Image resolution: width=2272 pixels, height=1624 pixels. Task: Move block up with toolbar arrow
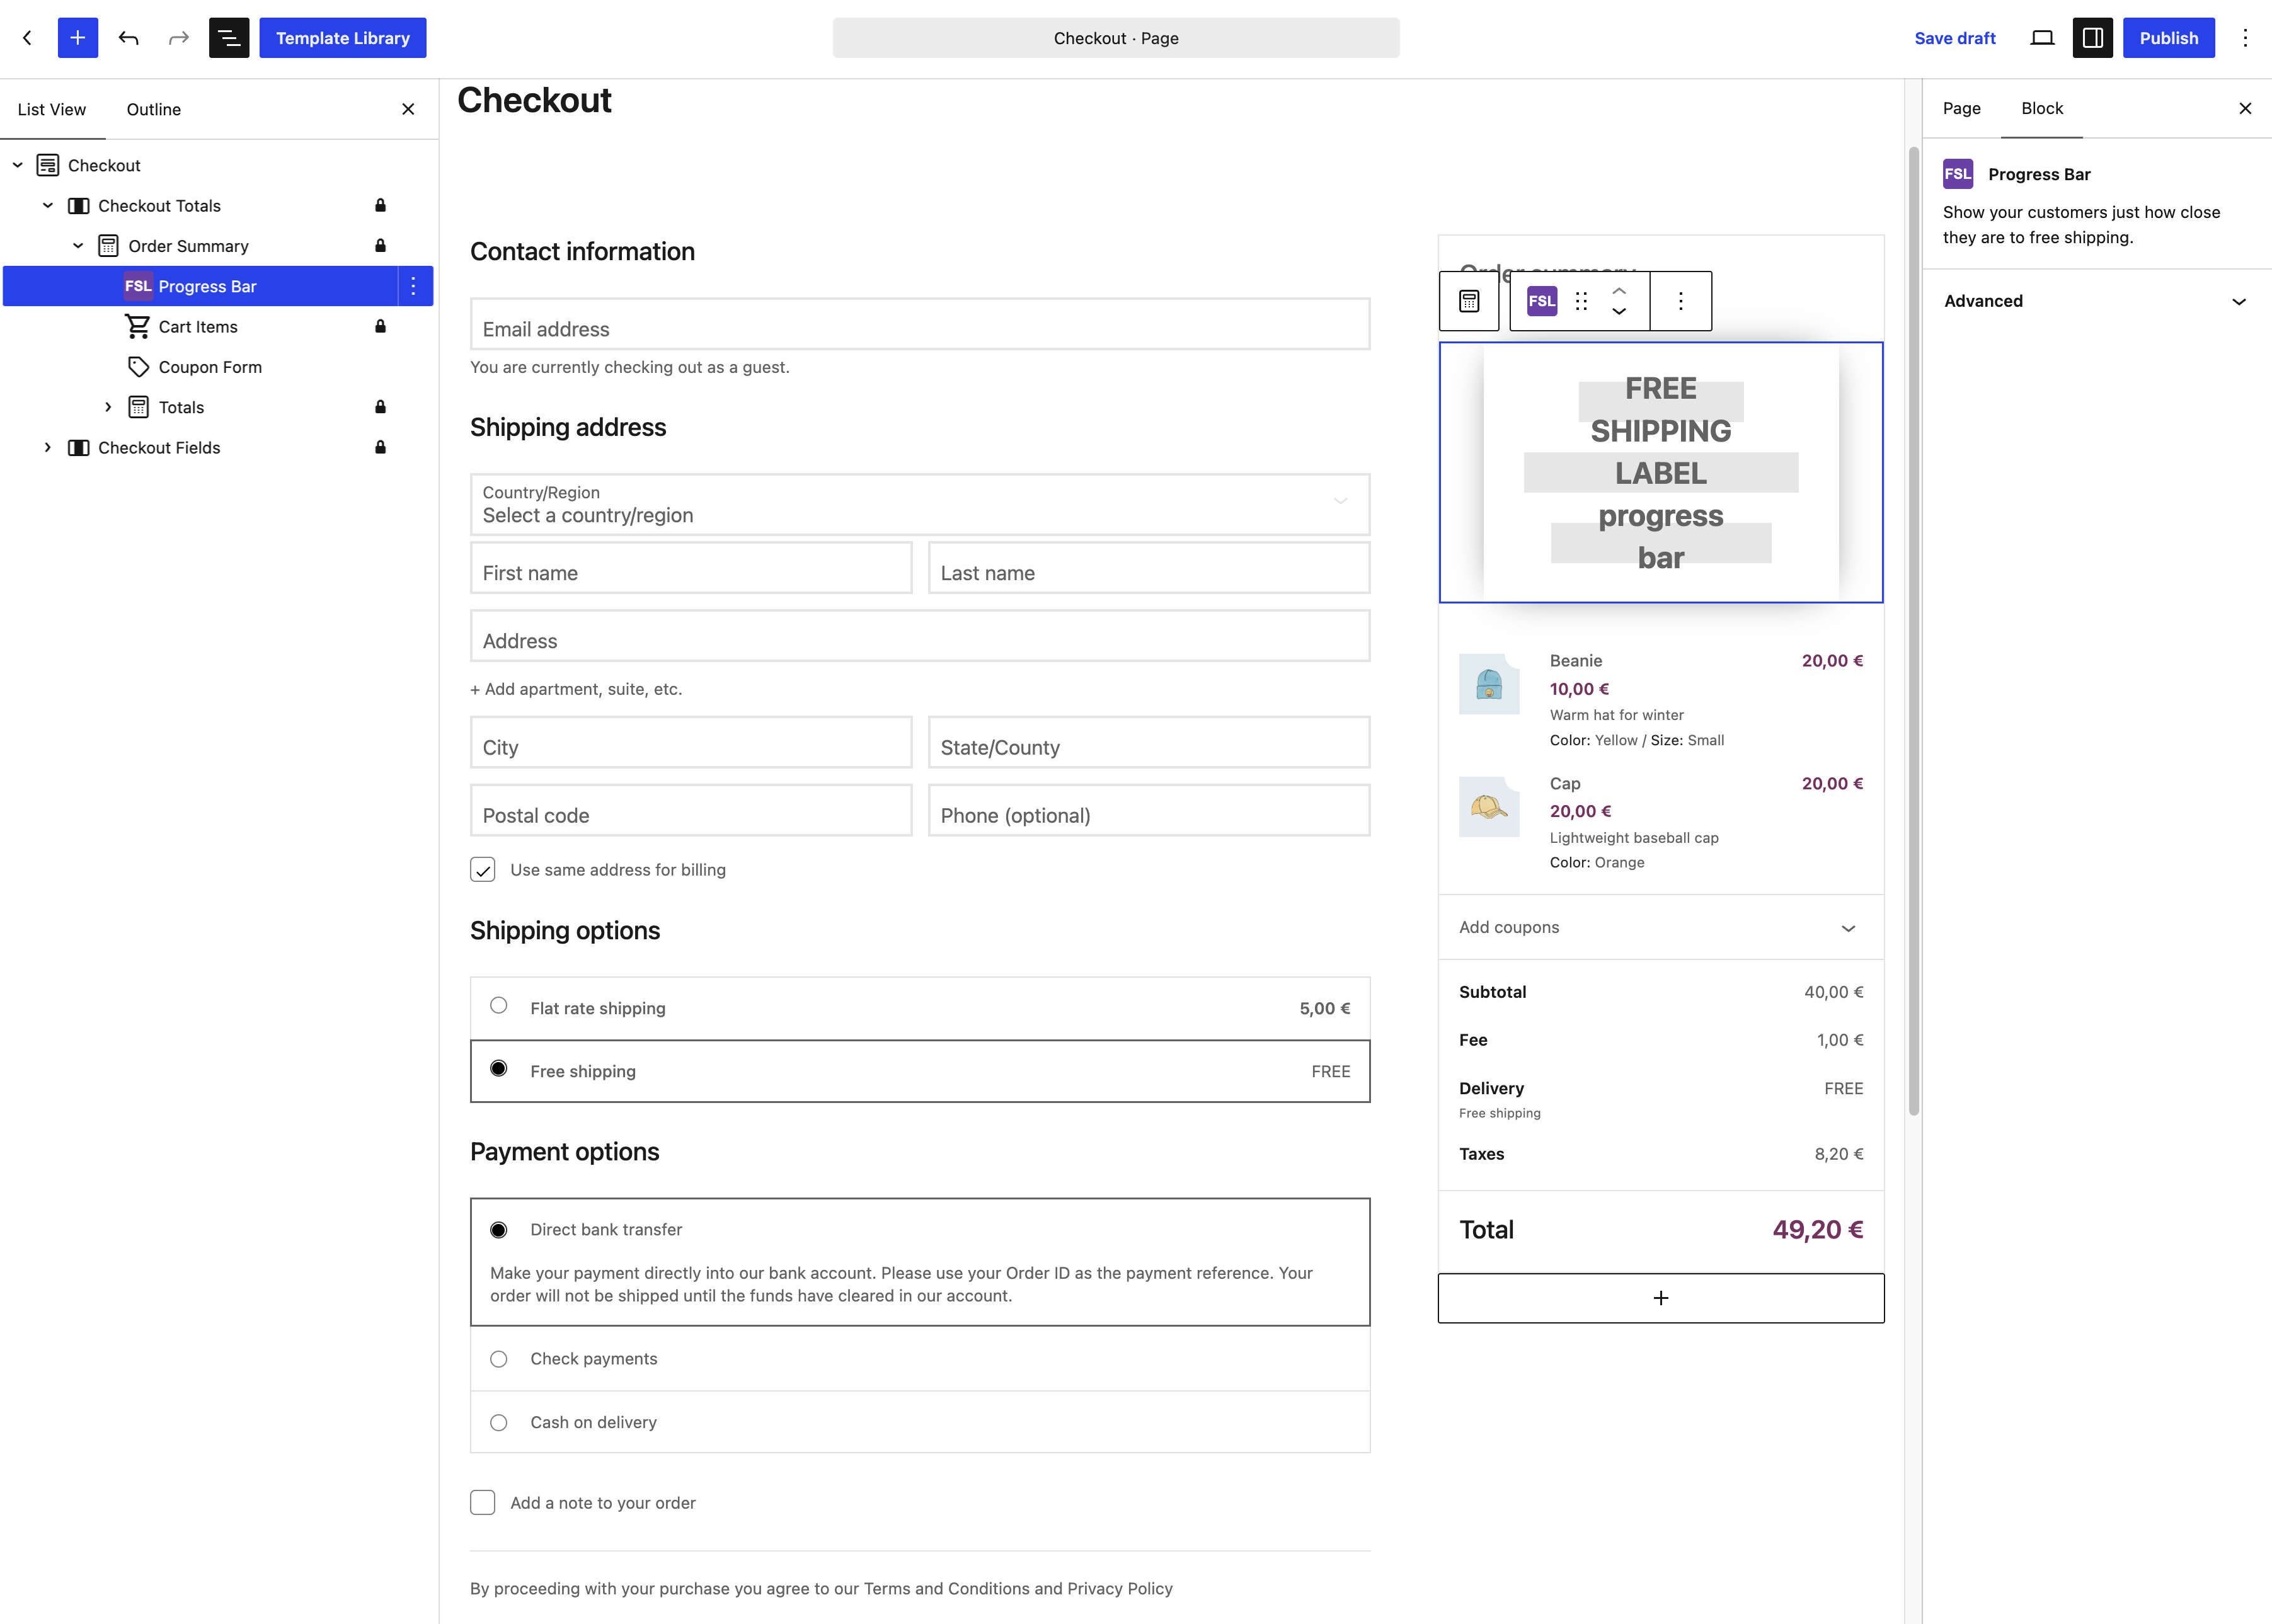pyautogui.click(x=1619, y=290)
